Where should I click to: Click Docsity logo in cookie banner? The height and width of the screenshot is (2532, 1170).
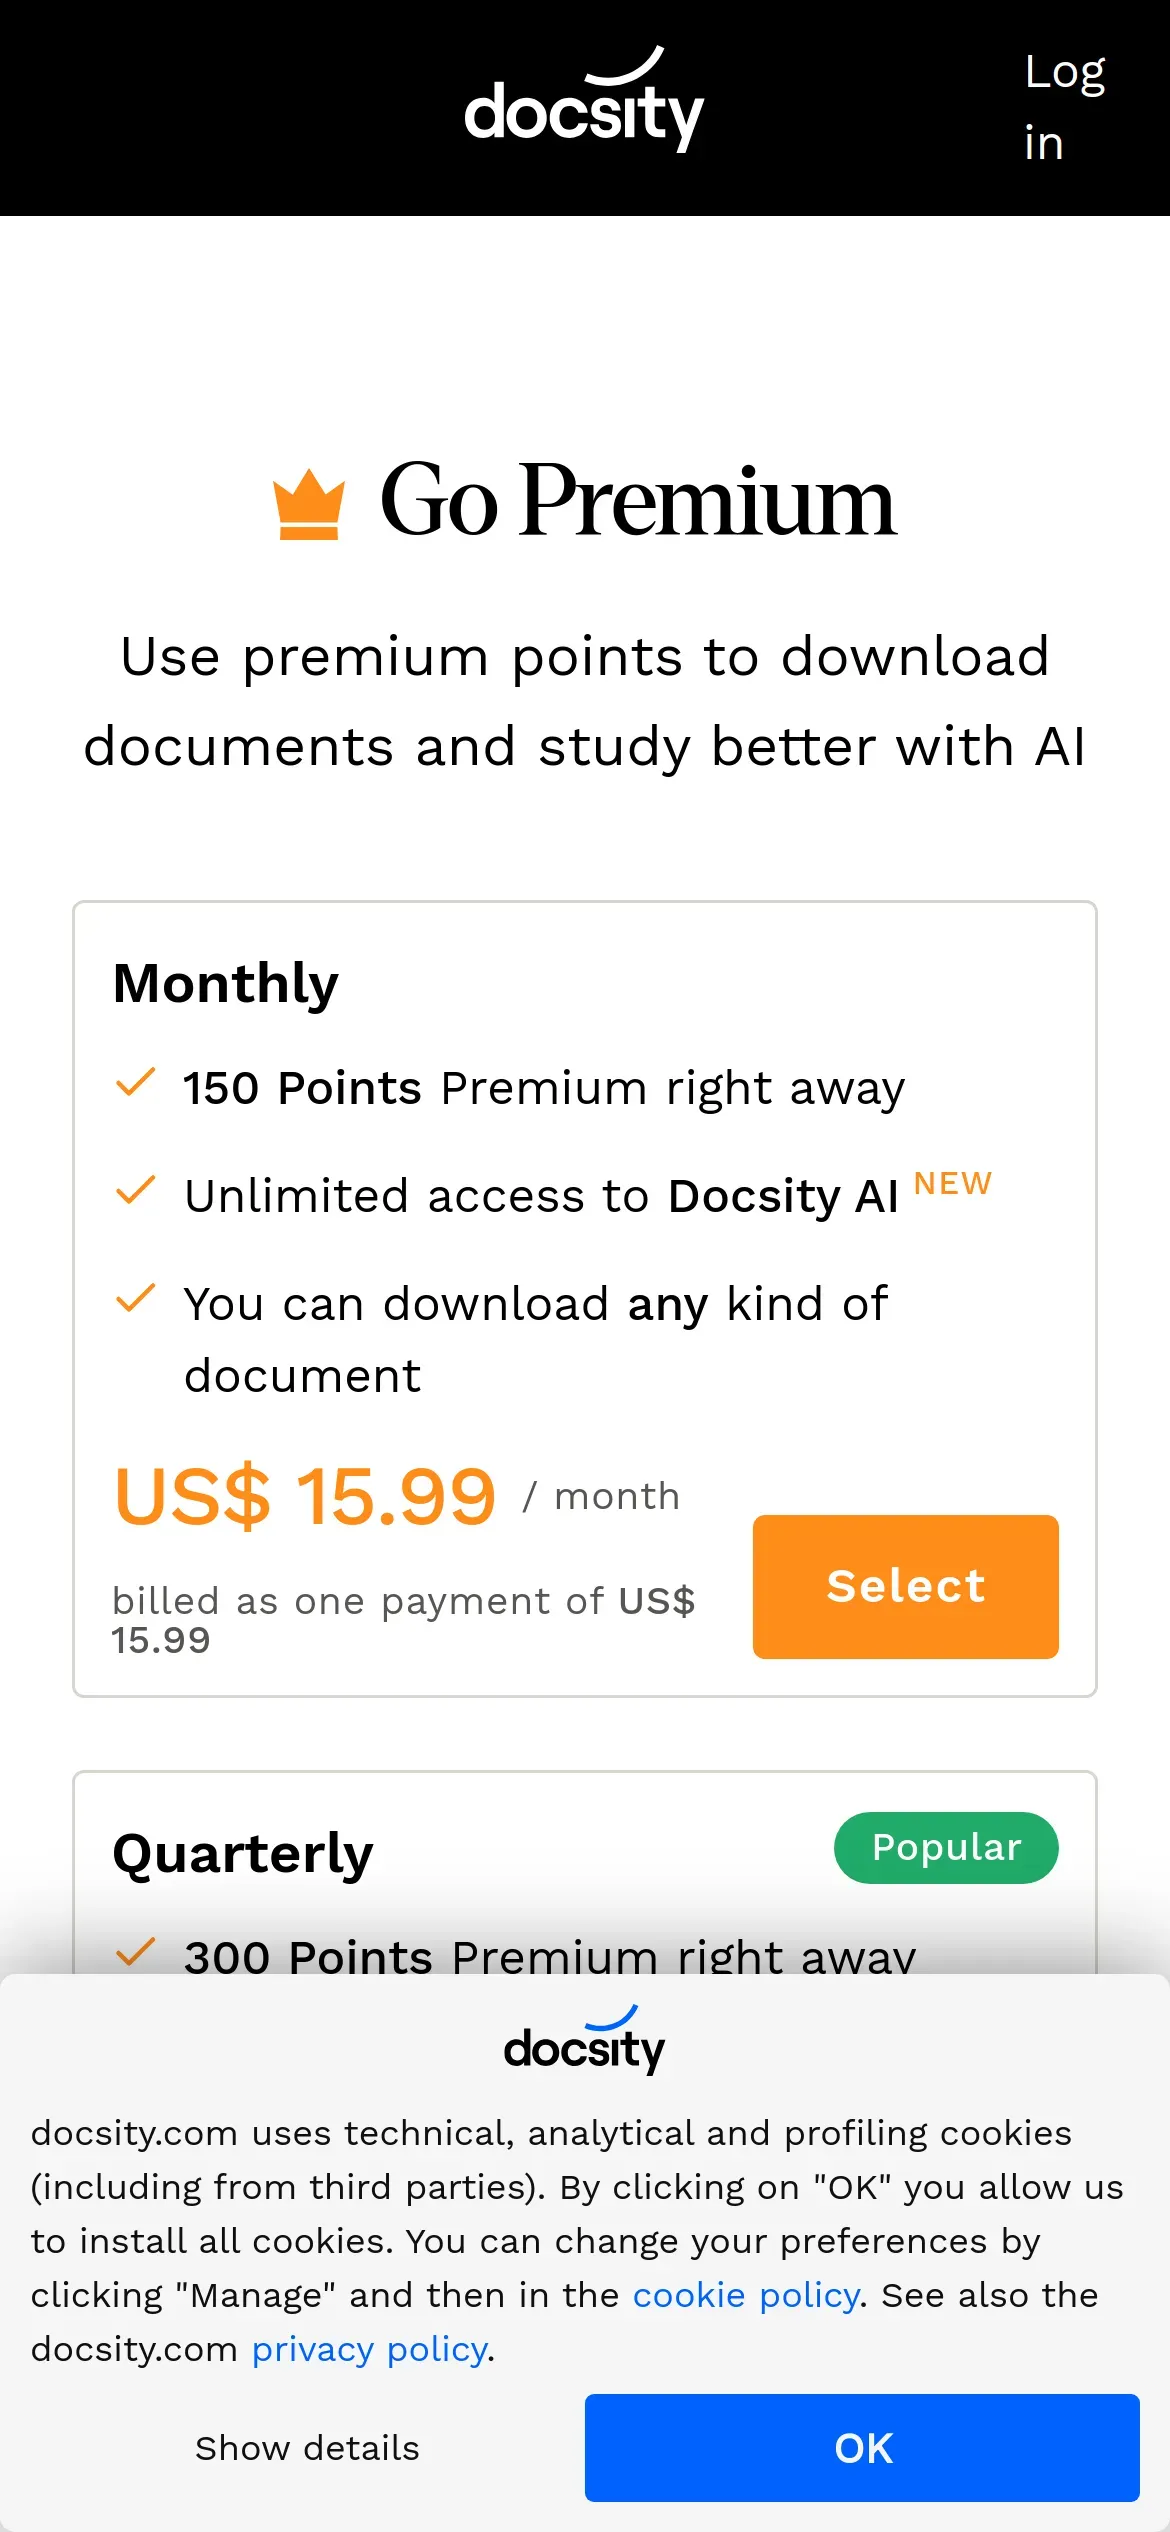[584, 2039]
